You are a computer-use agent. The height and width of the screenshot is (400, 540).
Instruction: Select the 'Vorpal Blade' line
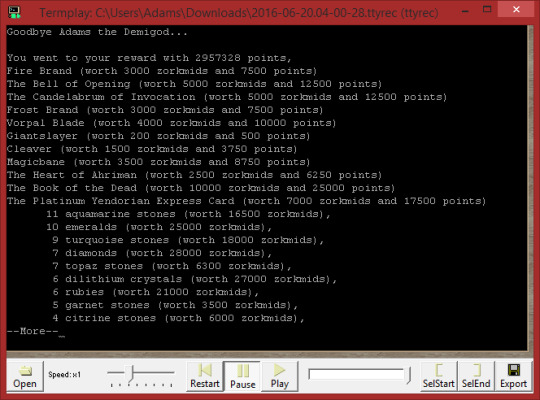tap(172, 123)
